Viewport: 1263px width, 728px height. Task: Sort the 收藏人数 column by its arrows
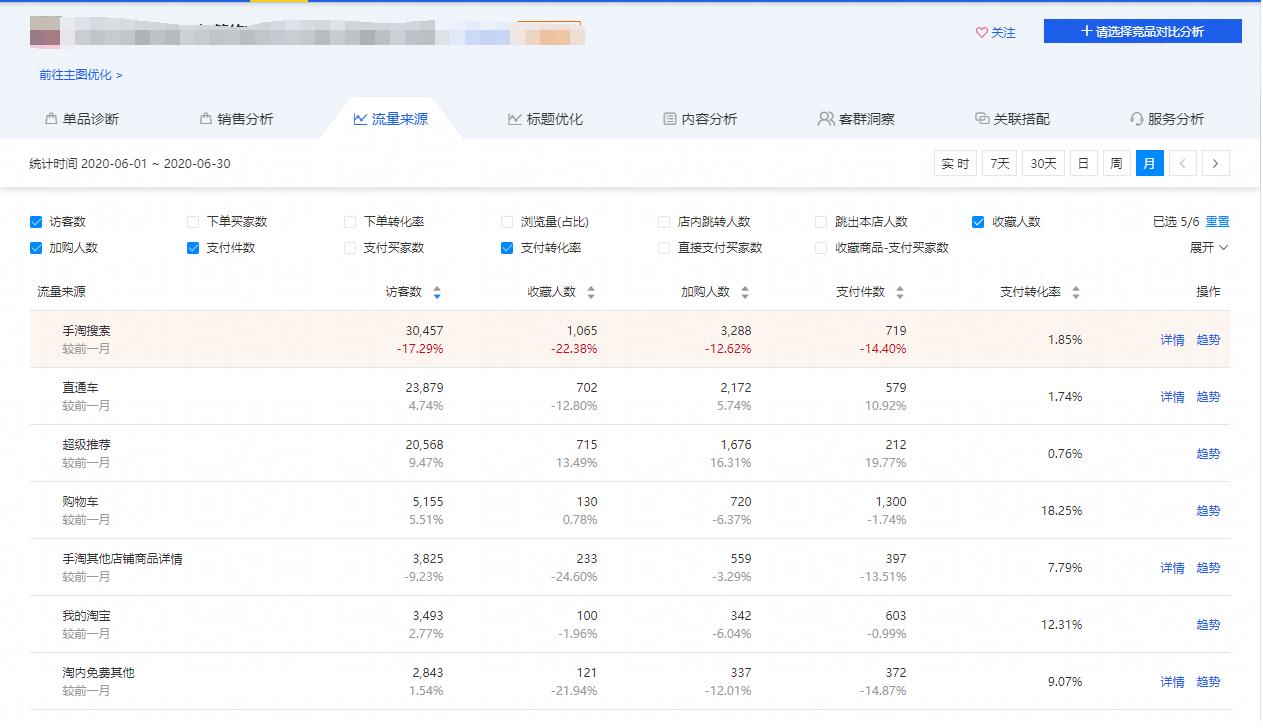tap(593, 292)
